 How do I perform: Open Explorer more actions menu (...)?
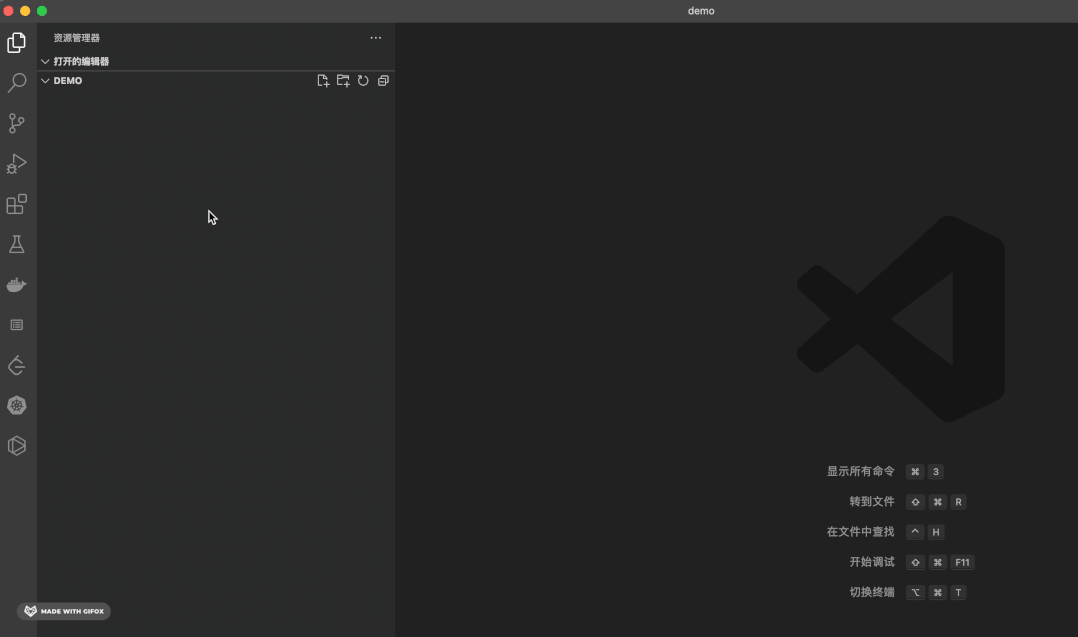point(375,38)
